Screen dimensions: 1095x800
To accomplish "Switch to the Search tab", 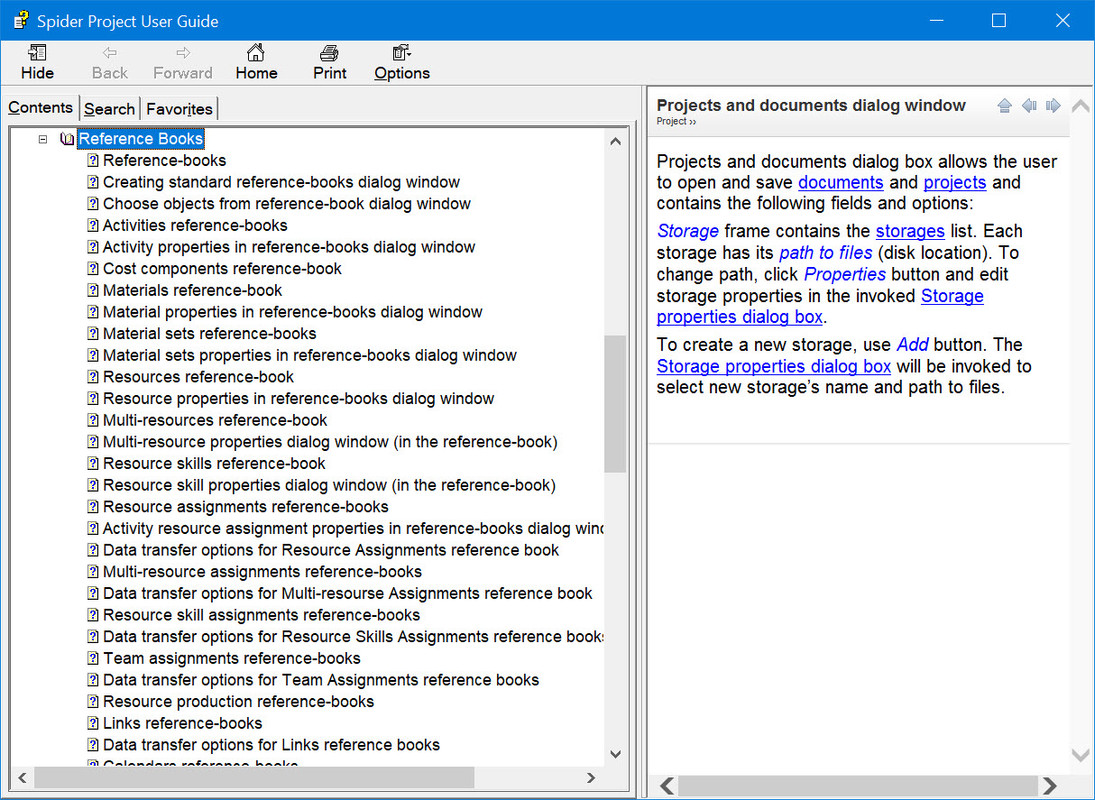I will point(110,109).
